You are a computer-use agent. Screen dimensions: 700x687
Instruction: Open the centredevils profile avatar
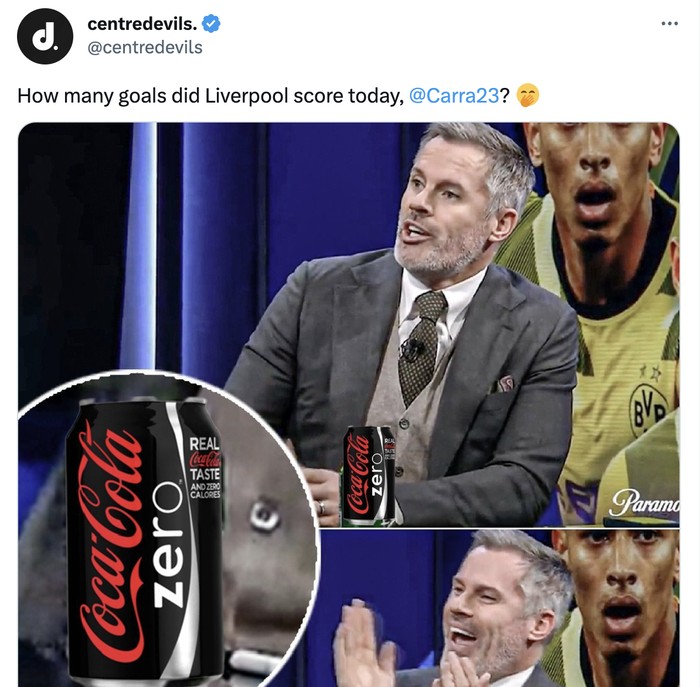coord(45,36)
